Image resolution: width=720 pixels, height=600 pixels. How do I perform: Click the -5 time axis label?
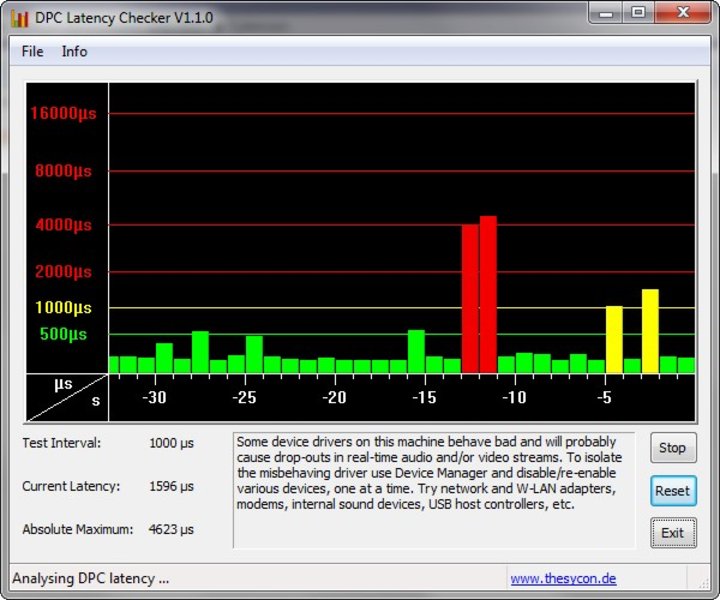tap(604, 397)
